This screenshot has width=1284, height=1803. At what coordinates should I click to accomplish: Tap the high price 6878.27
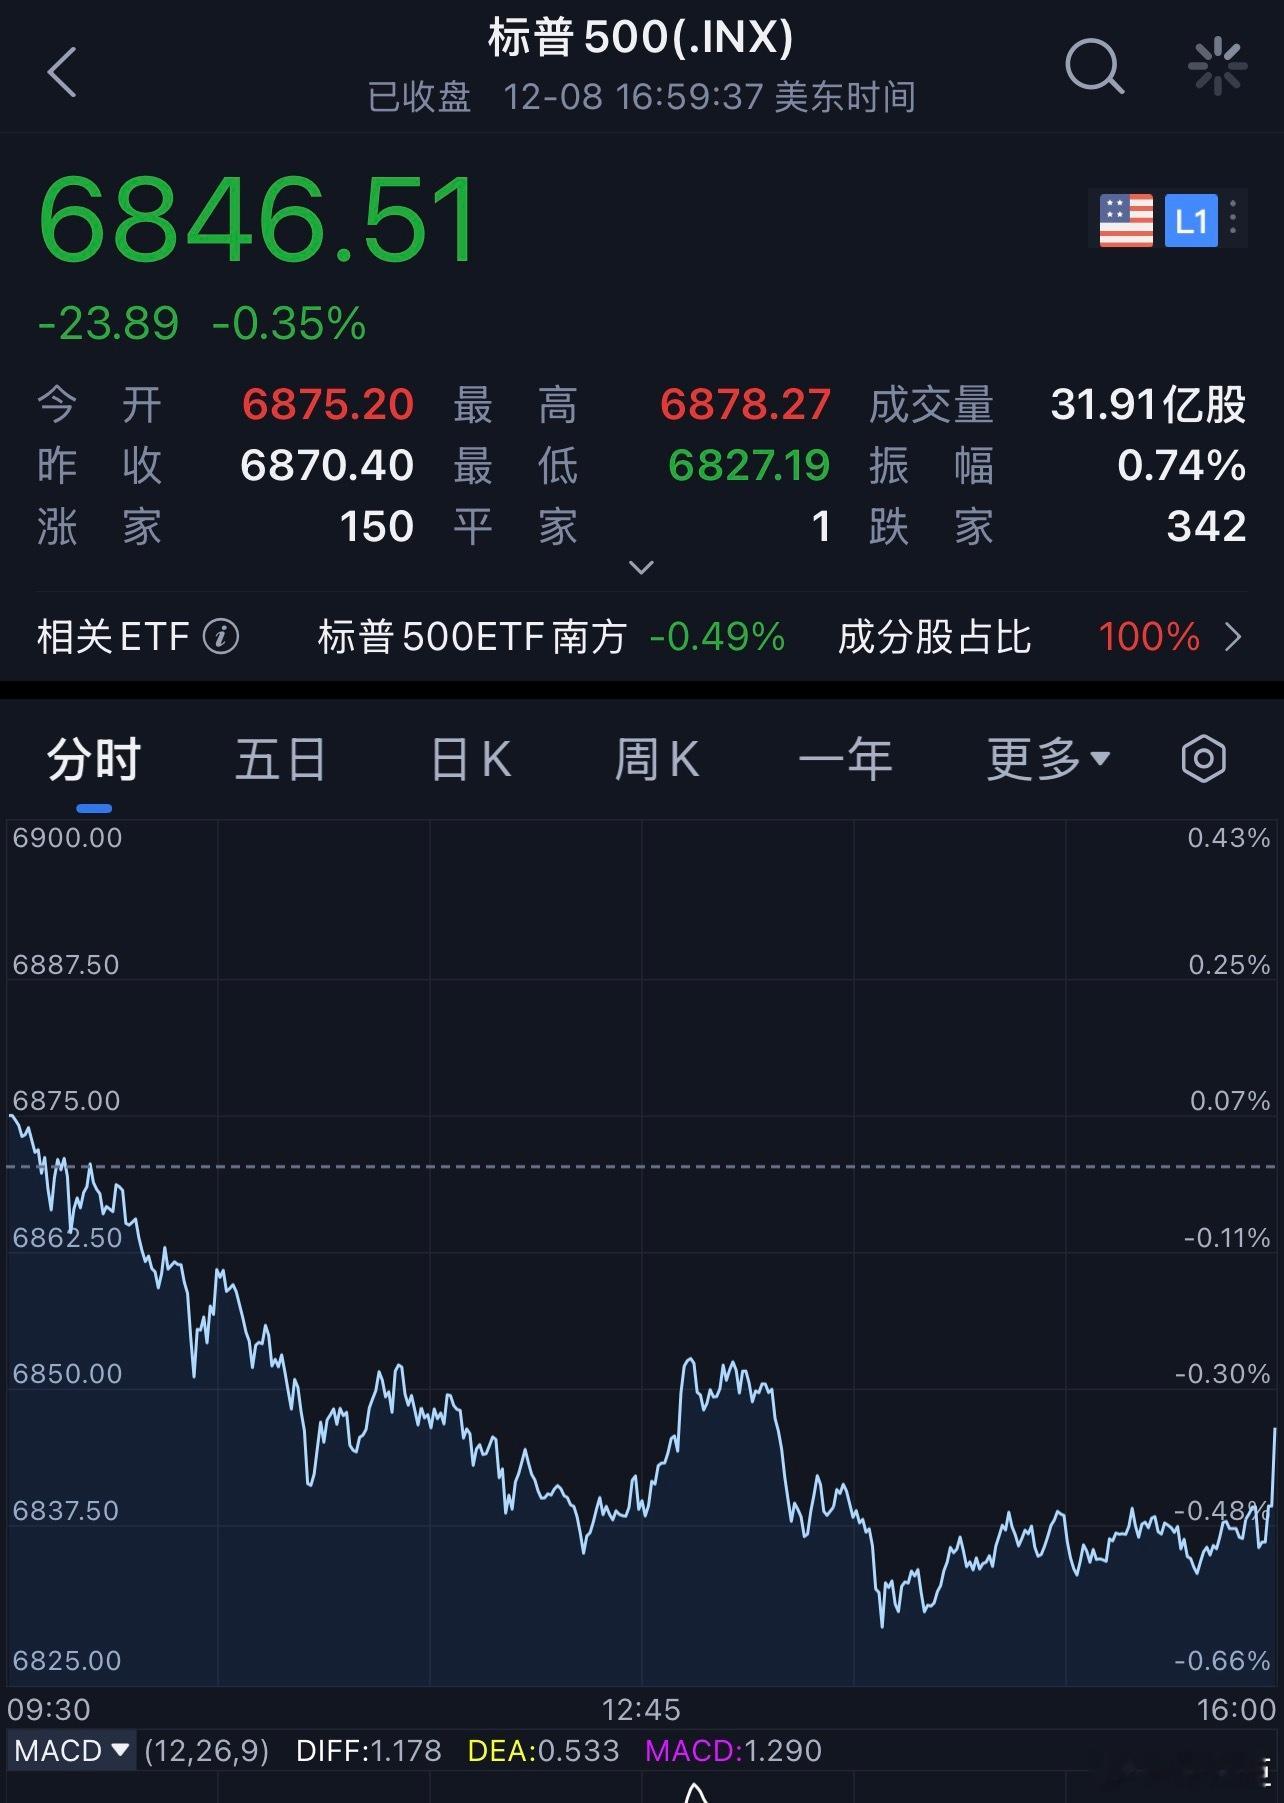tap(745, 405)
